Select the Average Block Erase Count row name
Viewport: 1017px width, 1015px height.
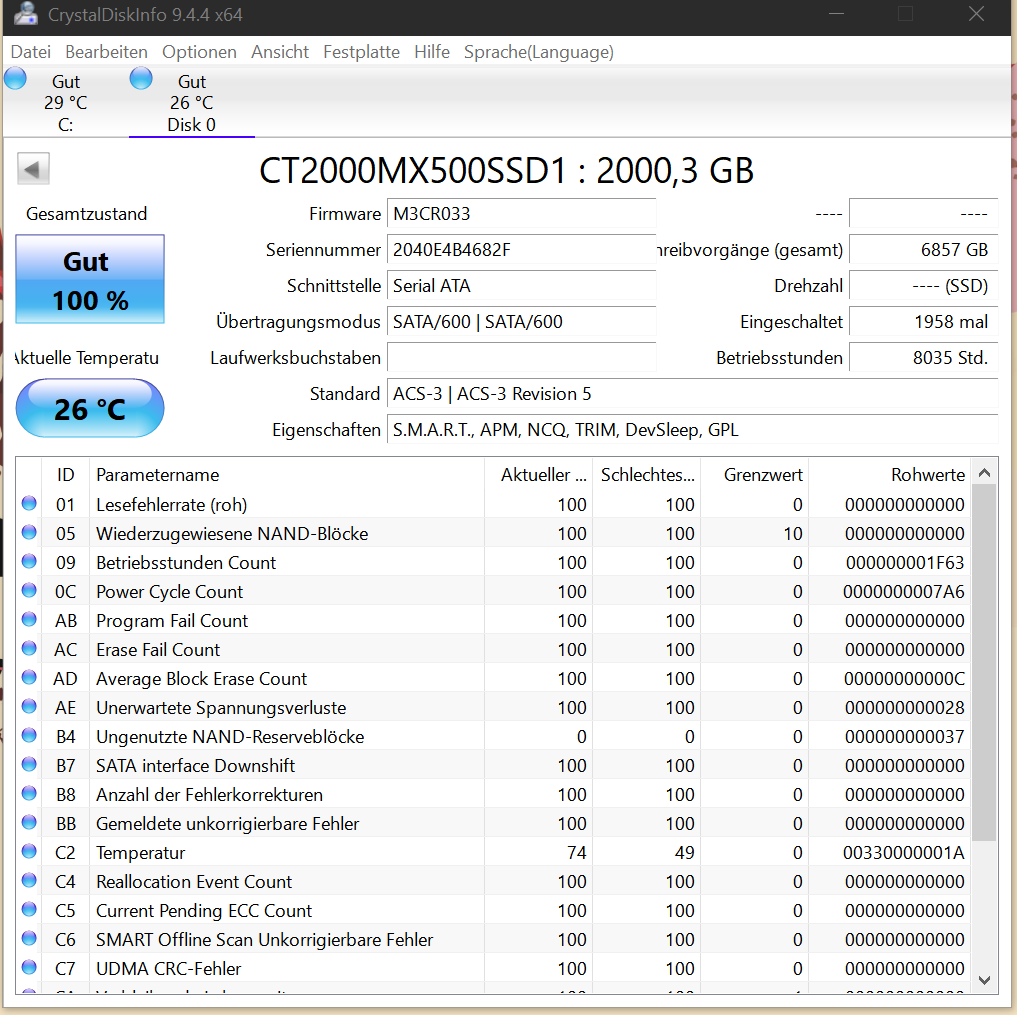coord(201,678)
